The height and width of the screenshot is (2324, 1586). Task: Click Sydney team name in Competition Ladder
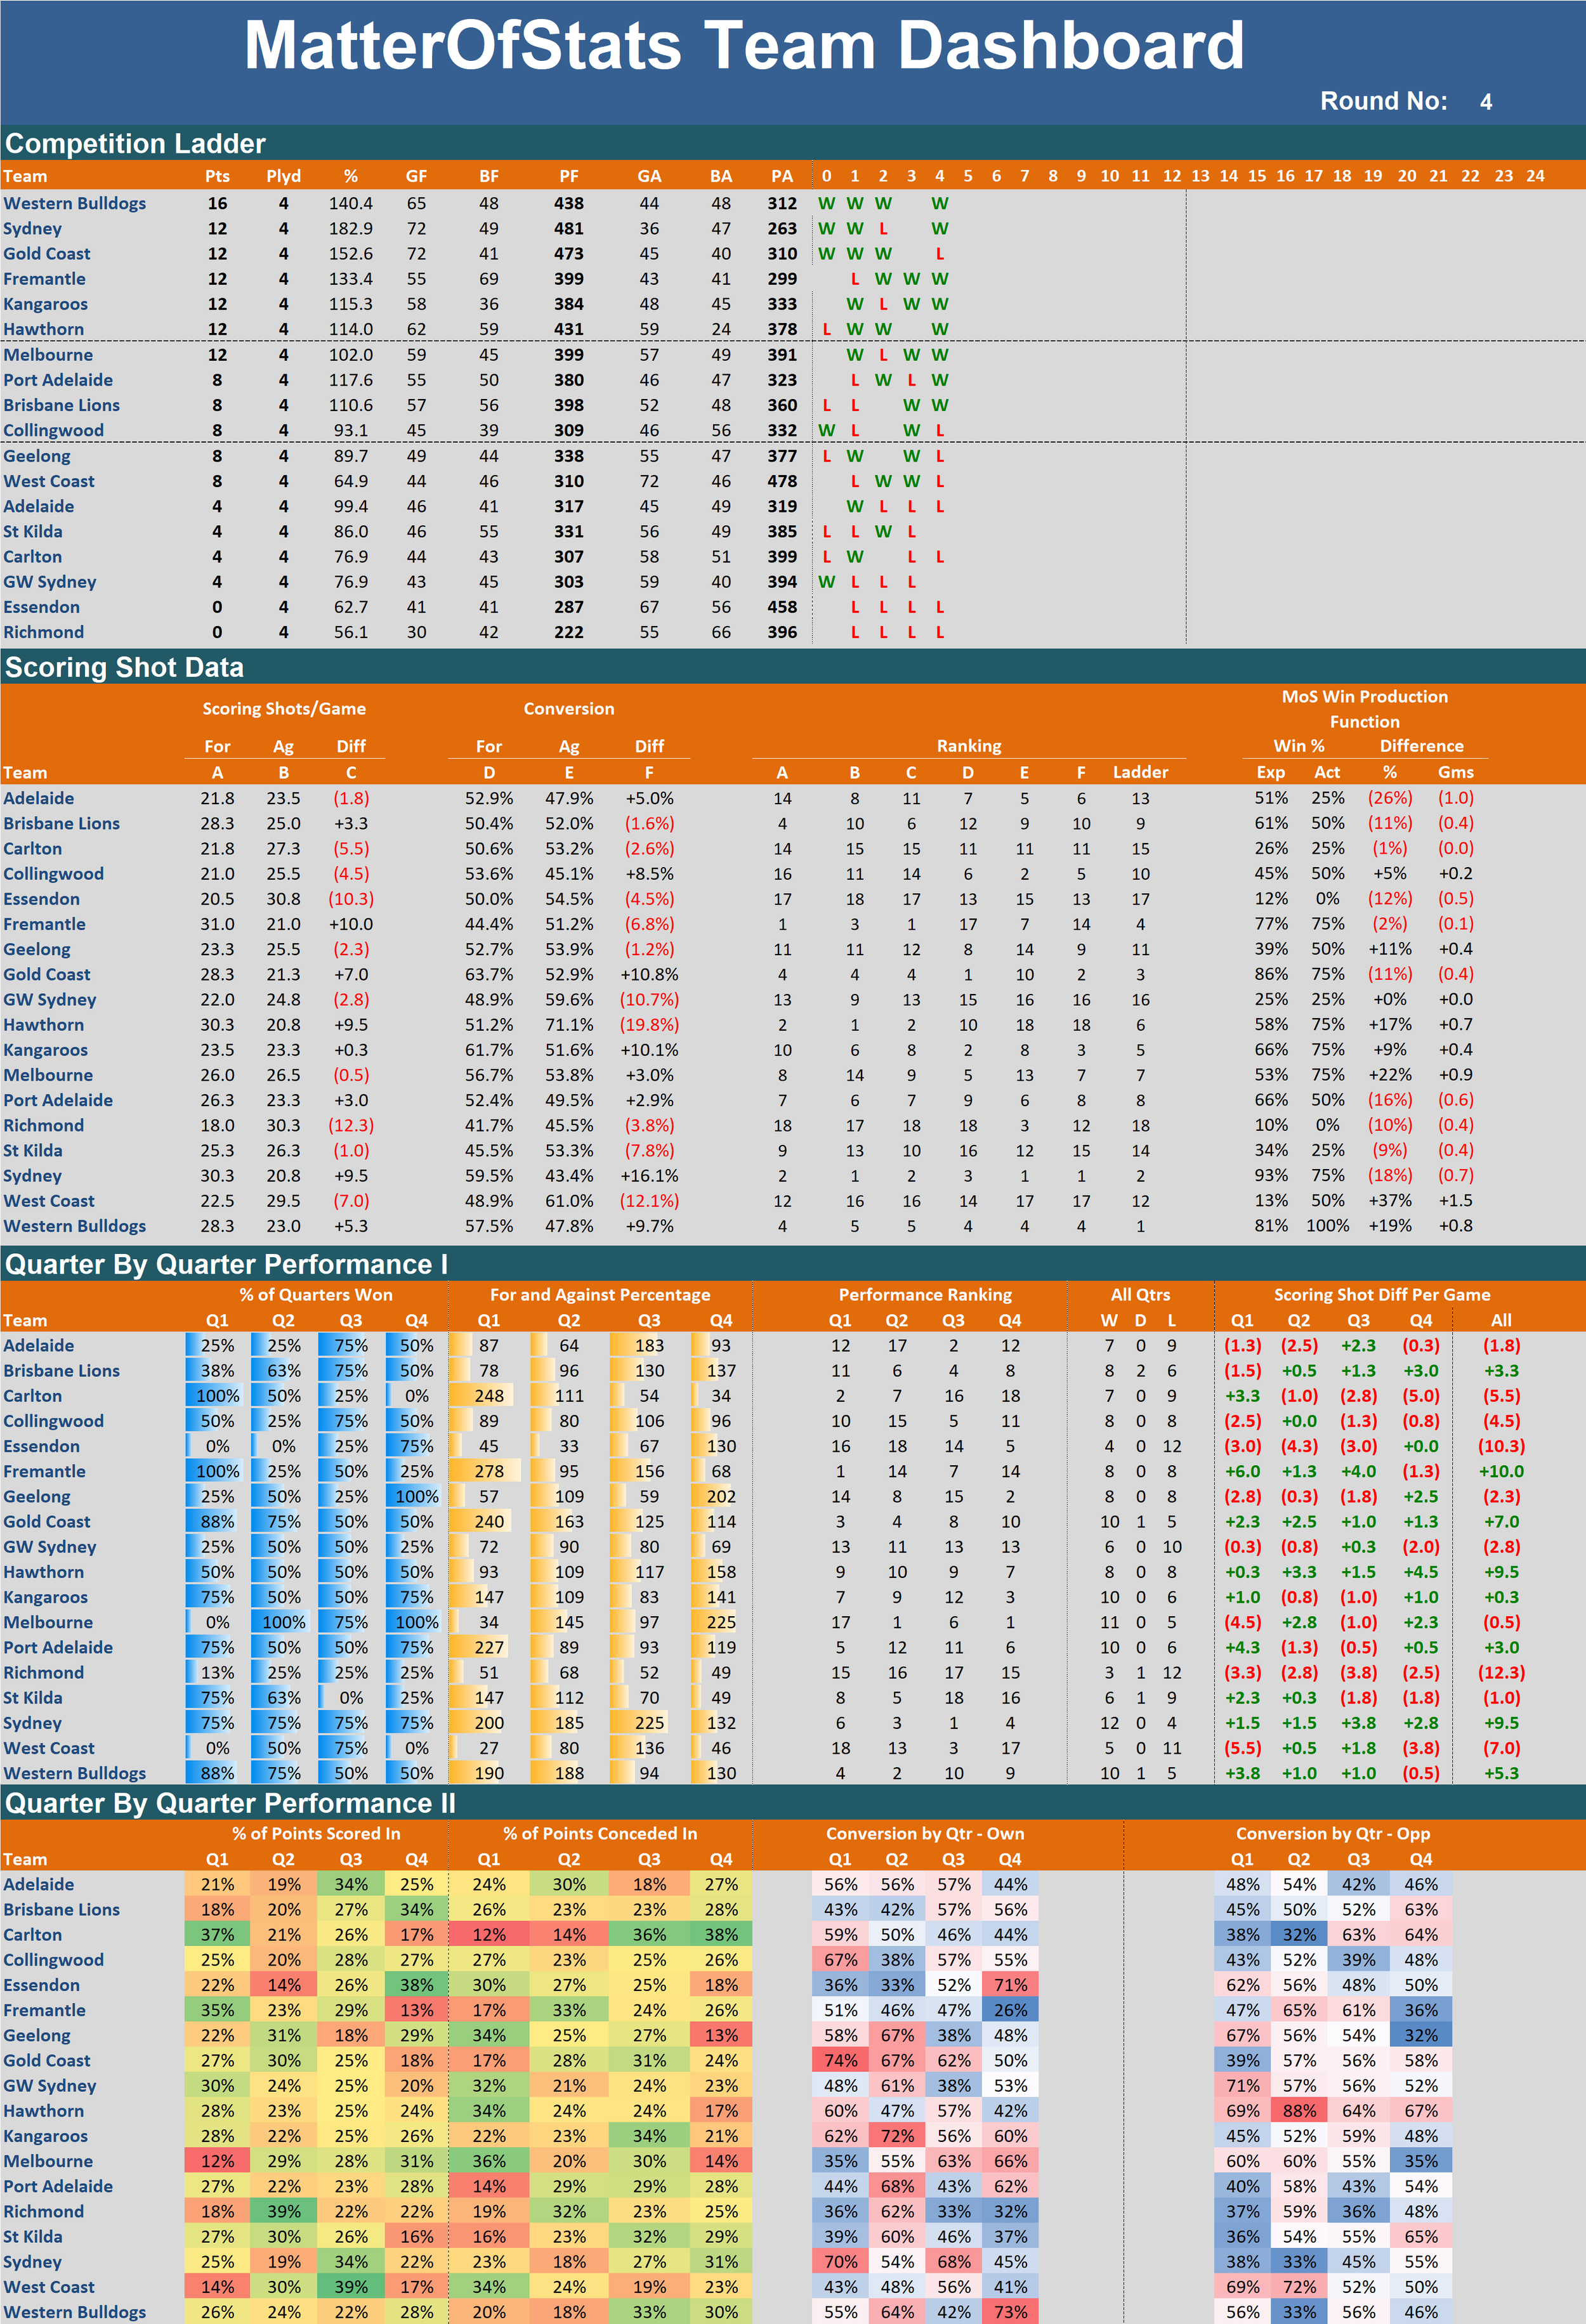(x=32, y=228)
